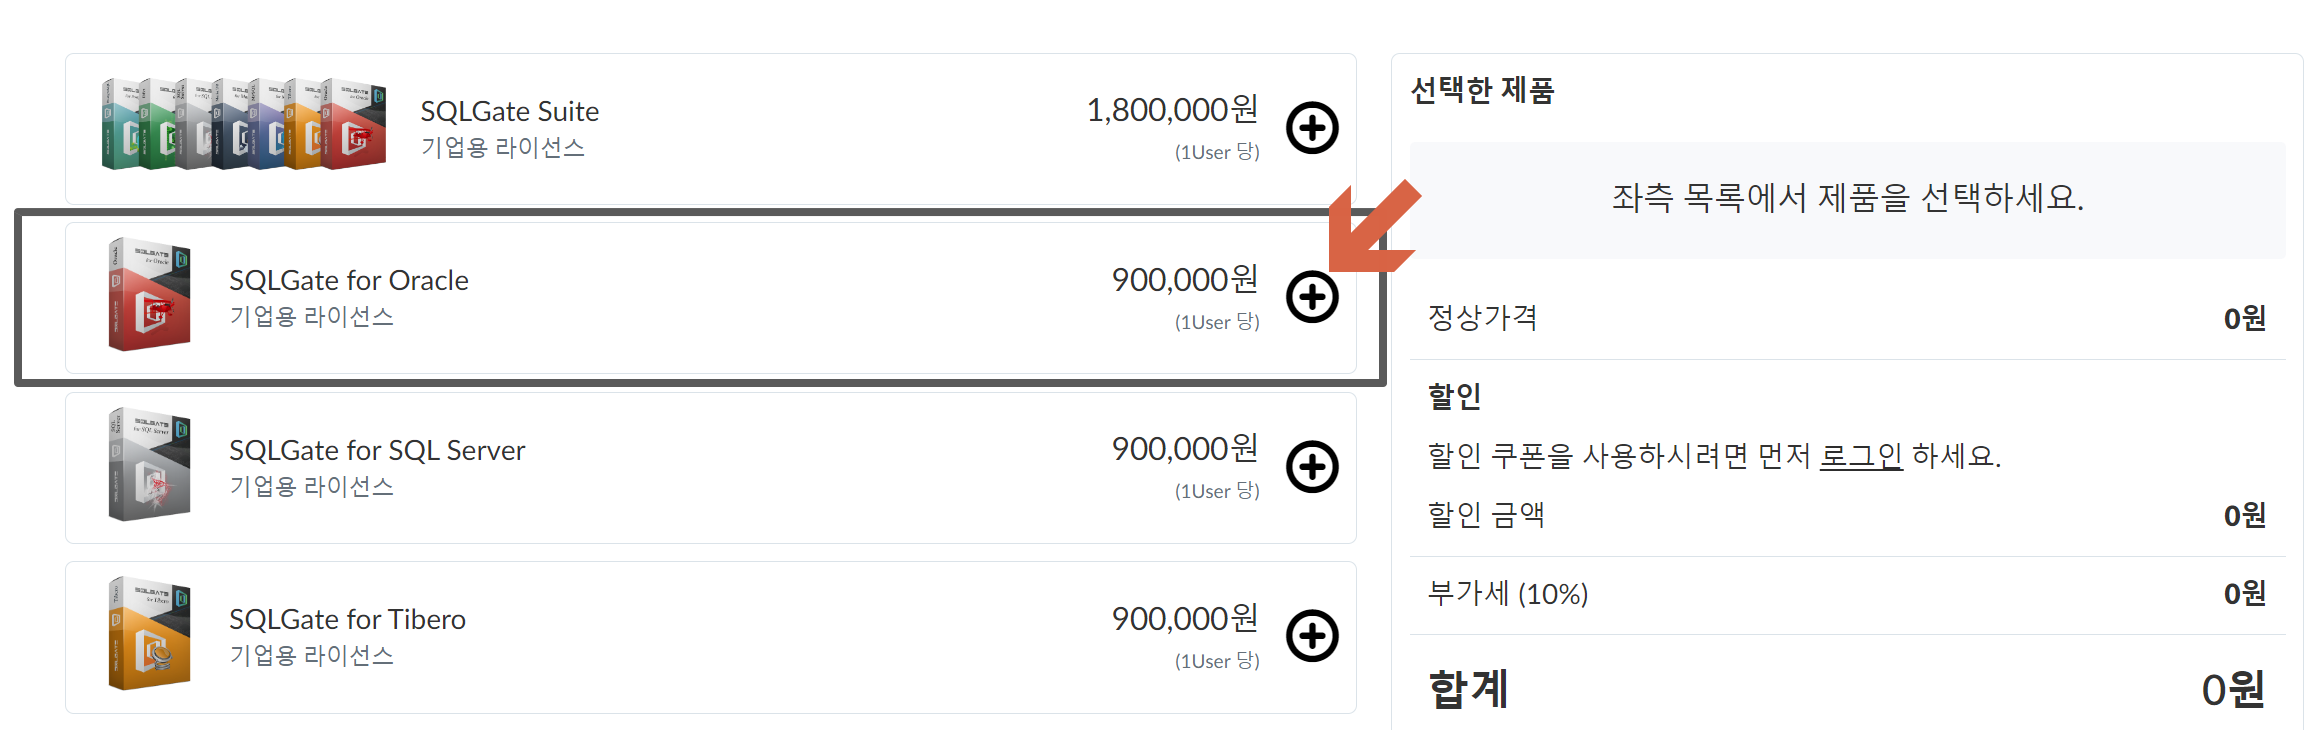Viewport: 2310px width, 730px height.
Task: Click the SQLGate Suite product boxes image
Action: tap(243, 124)
